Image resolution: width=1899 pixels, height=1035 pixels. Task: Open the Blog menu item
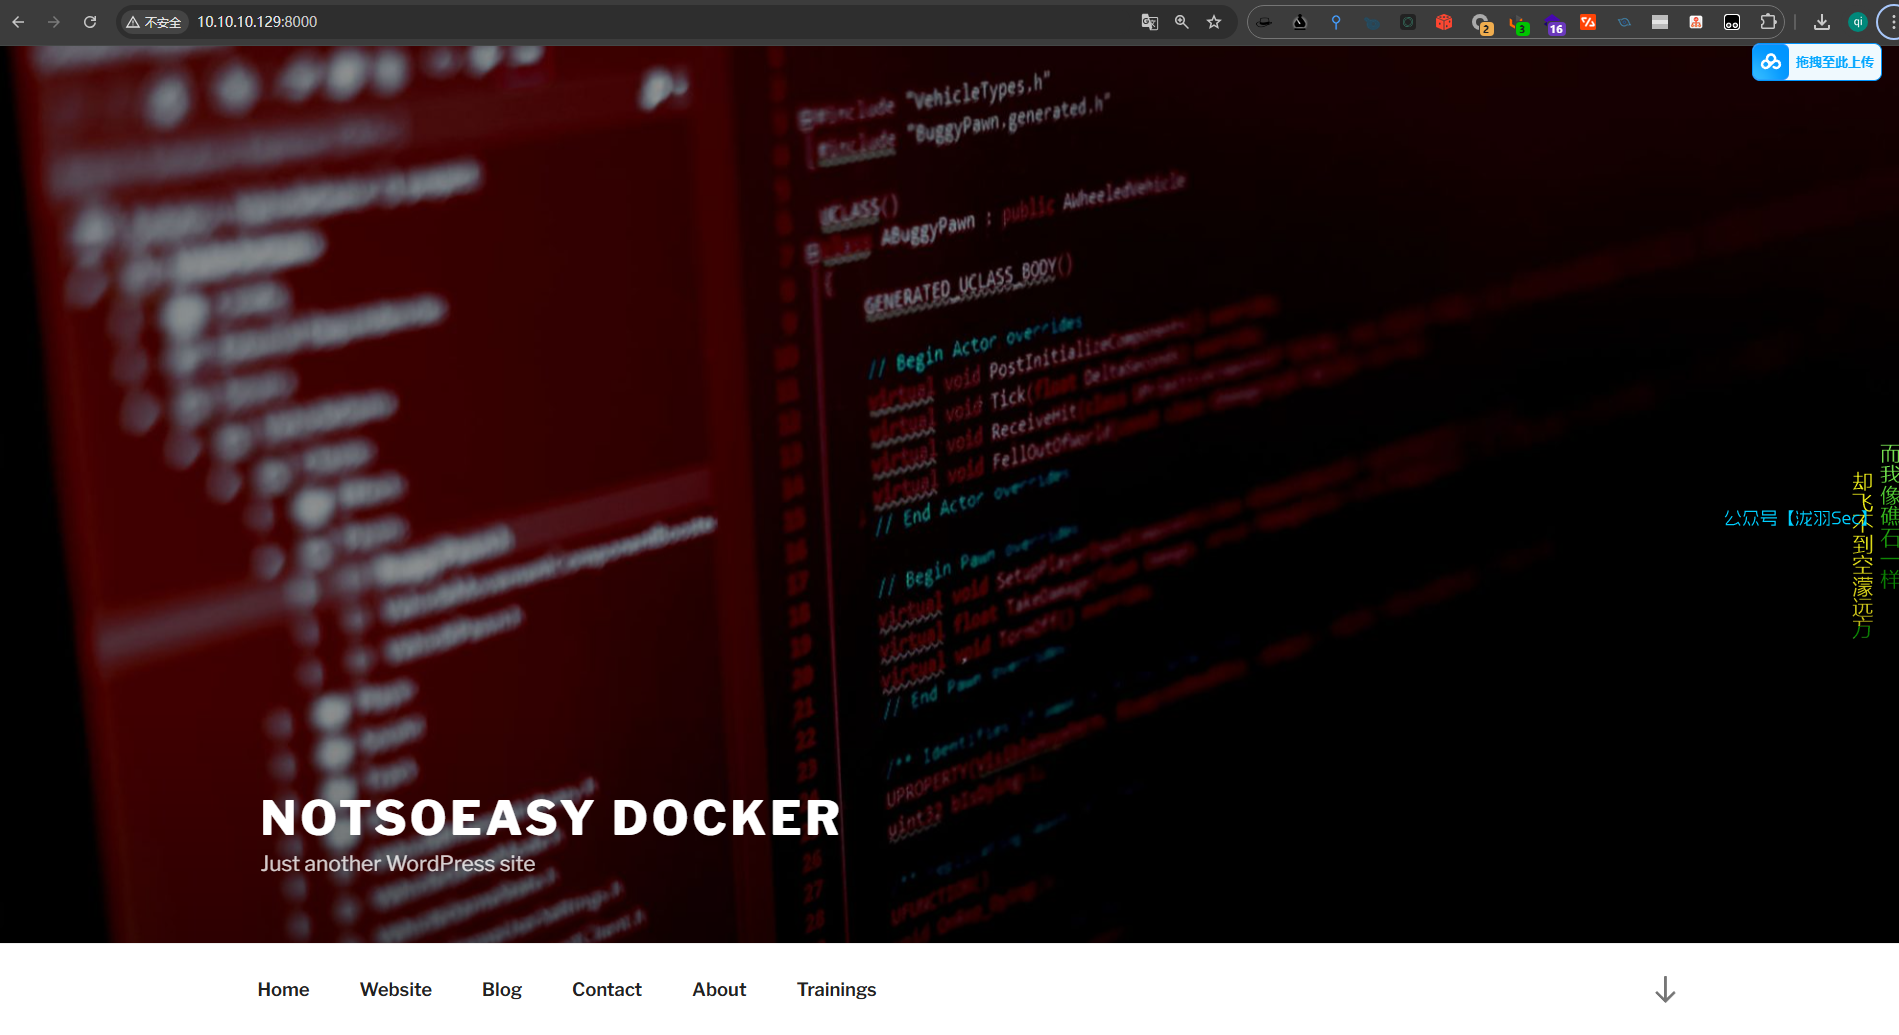pos(502,989)
